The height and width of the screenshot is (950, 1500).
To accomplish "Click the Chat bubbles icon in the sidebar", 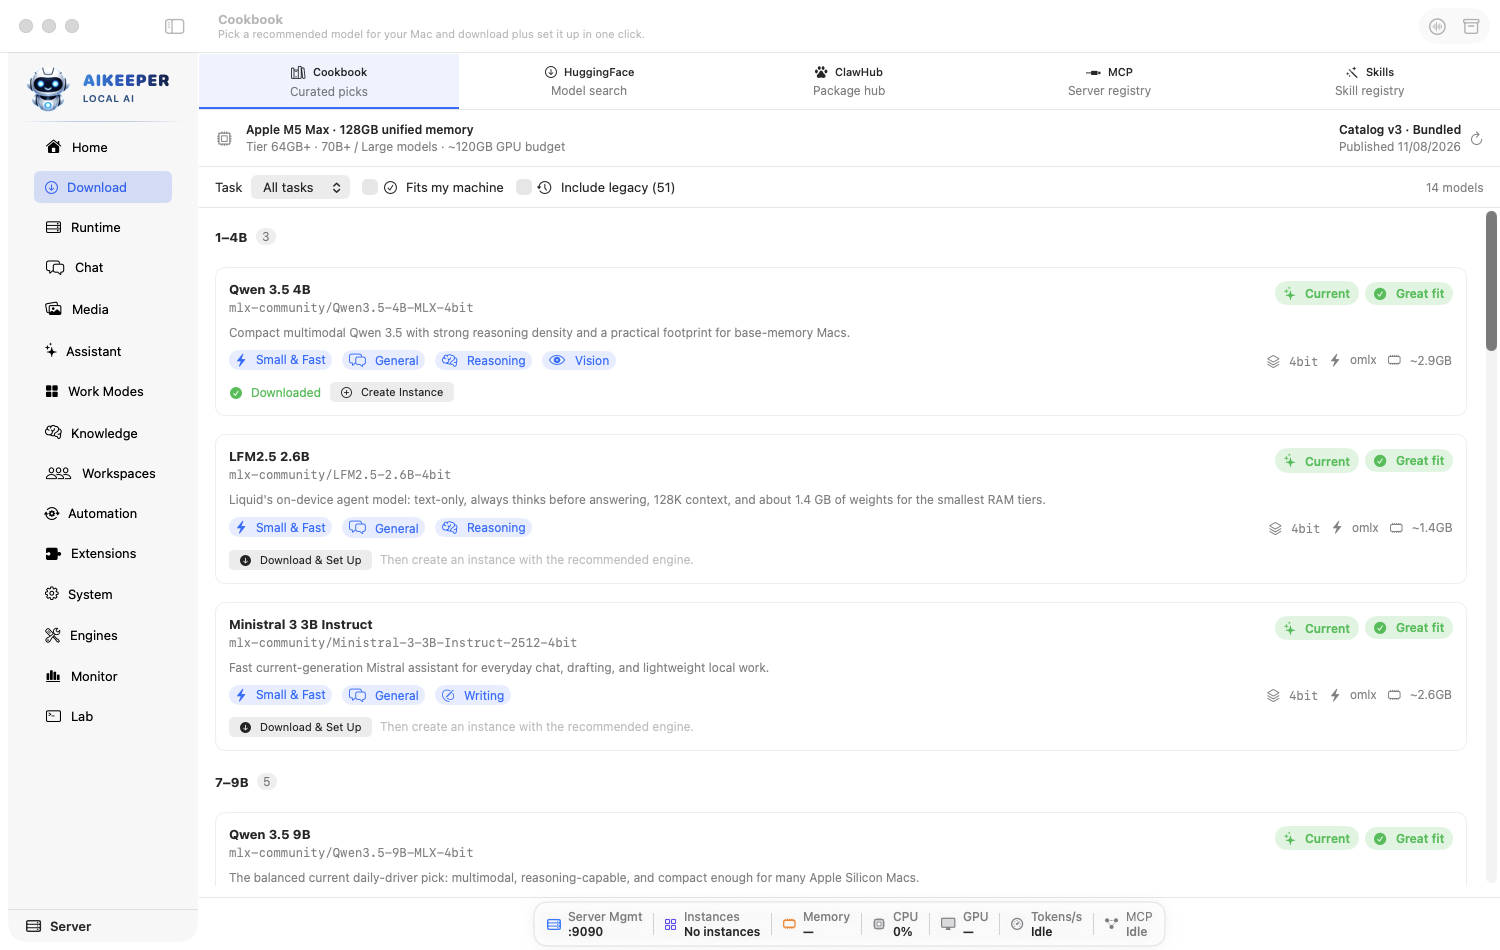I will [x=55, y=267].
